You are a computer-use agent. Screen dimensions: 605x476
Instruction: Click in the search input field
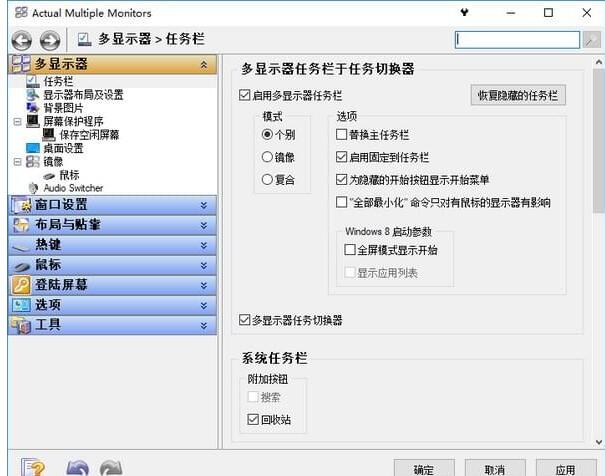pyautogui.click(x=517, y=40)
